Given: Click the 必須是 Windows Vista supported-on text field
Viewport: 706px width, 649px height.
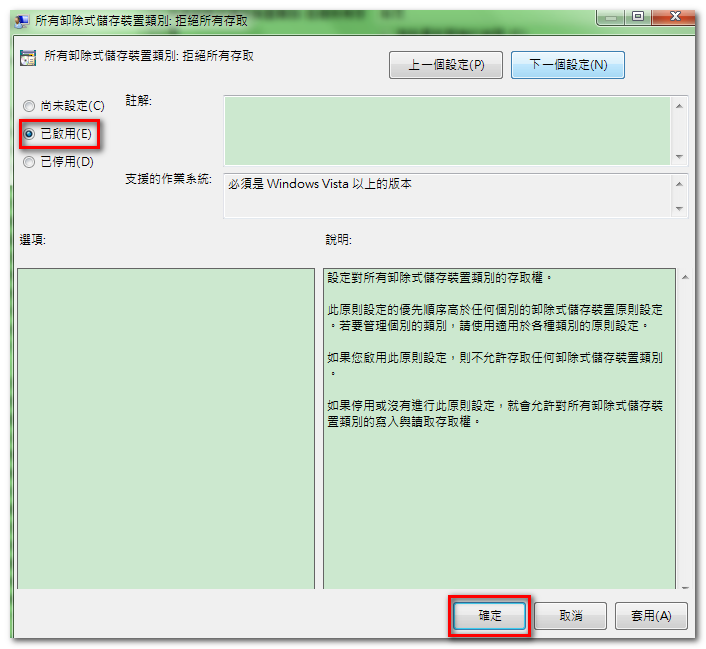Looking at the screenshot, I should [447, 195].
